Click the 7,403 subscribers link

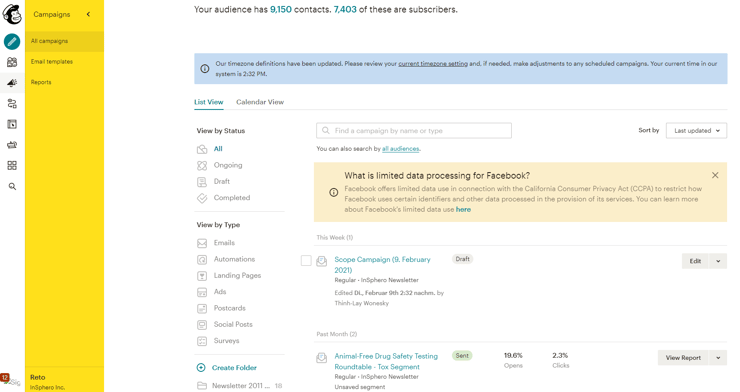coord(345,9)
